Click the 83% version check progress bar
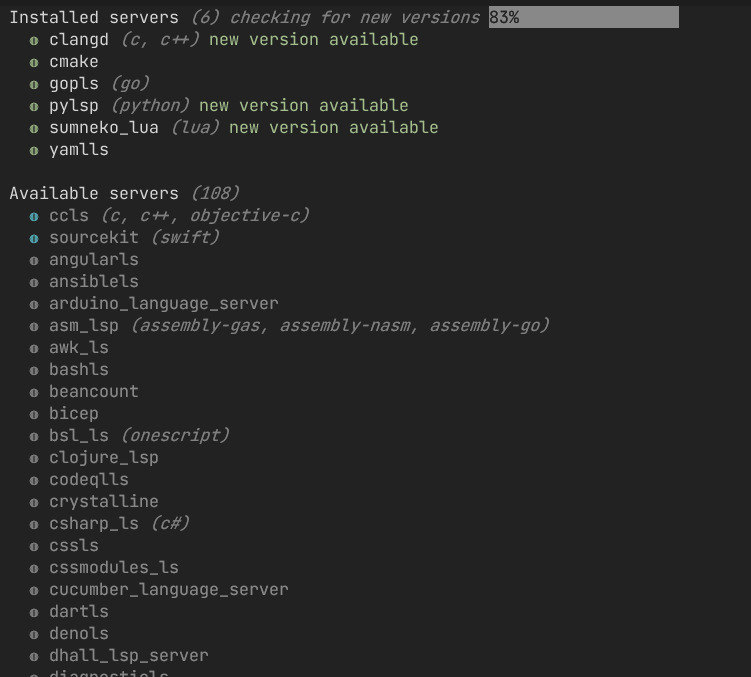This screenshot has width=751, height=677. [x=583, y=18]
